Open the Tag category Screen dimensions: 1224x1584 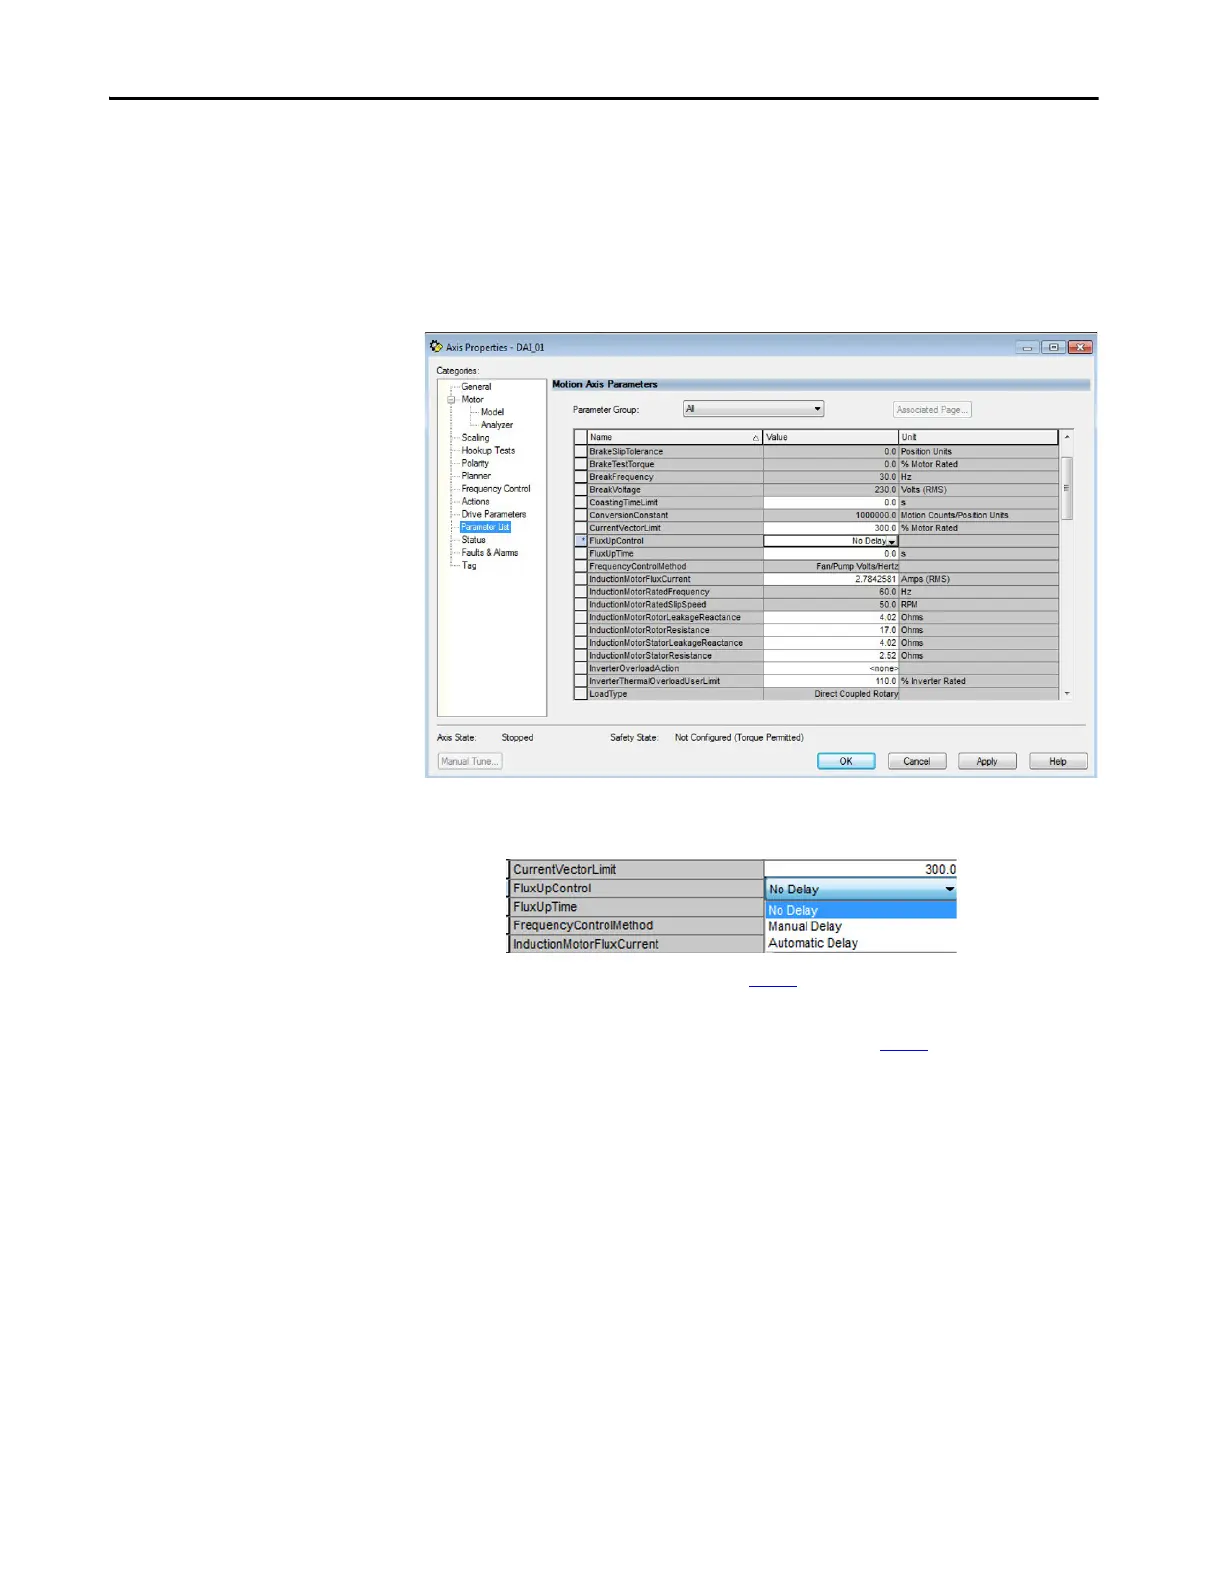(x=469, y=566)
